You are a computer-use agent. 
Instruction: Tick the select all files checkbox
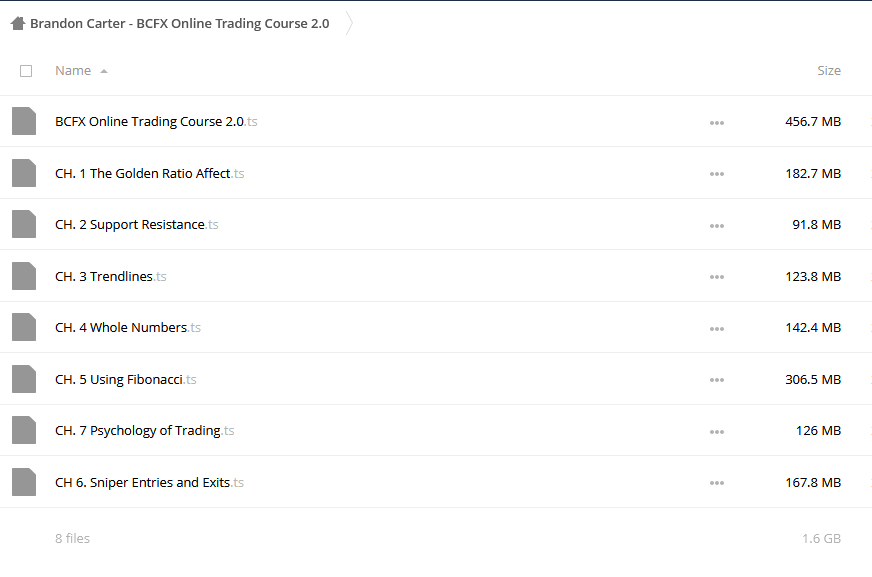click(26, 71)
